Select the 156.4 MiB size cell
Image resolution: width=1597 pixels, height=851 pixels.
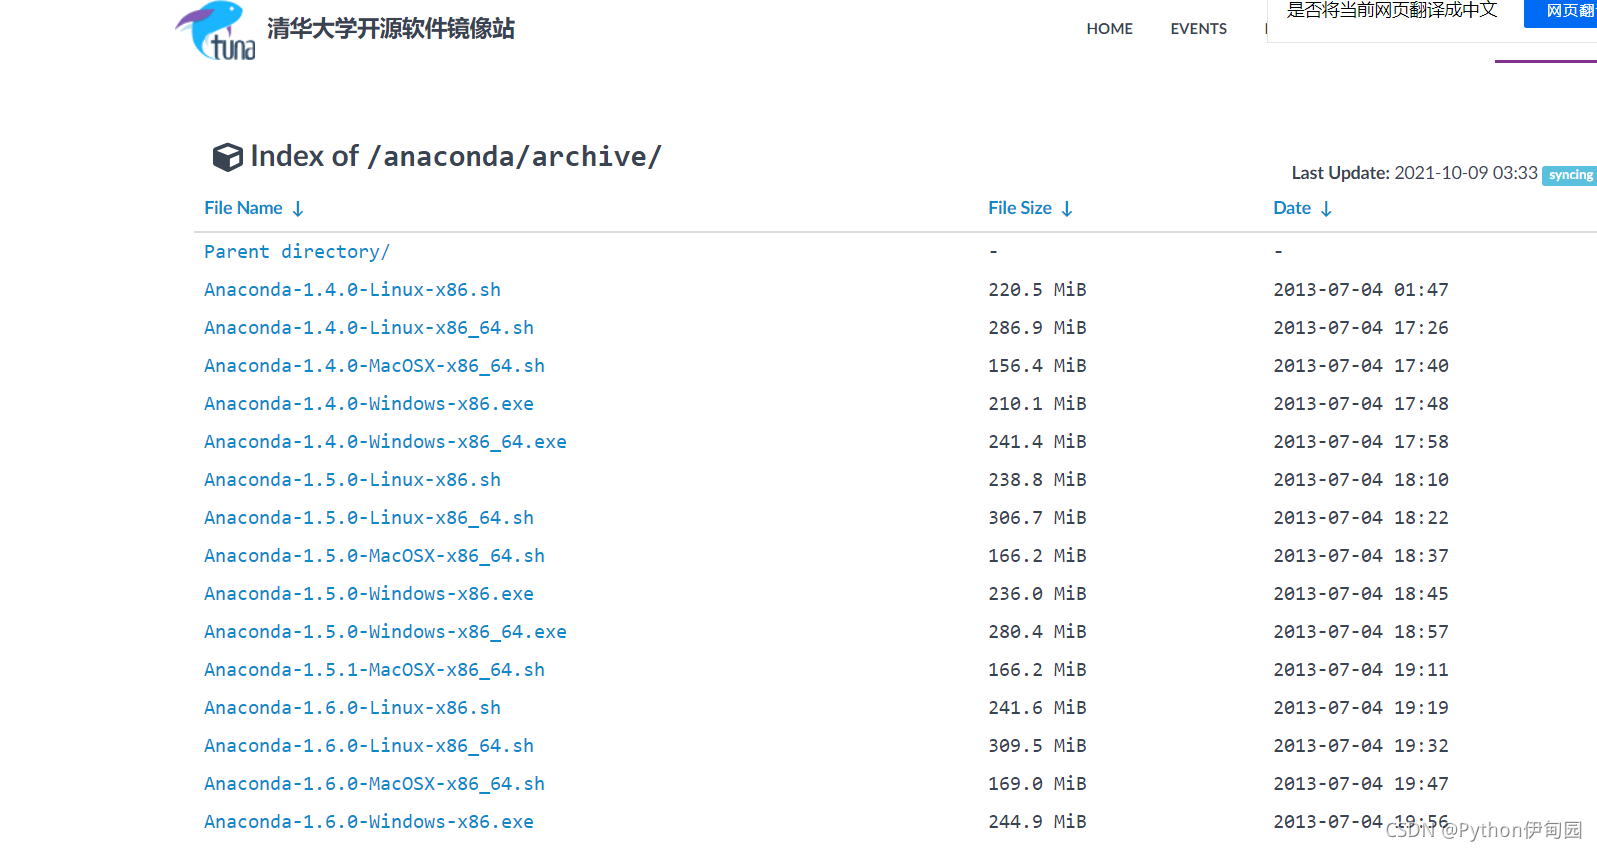pos(1037,366)
